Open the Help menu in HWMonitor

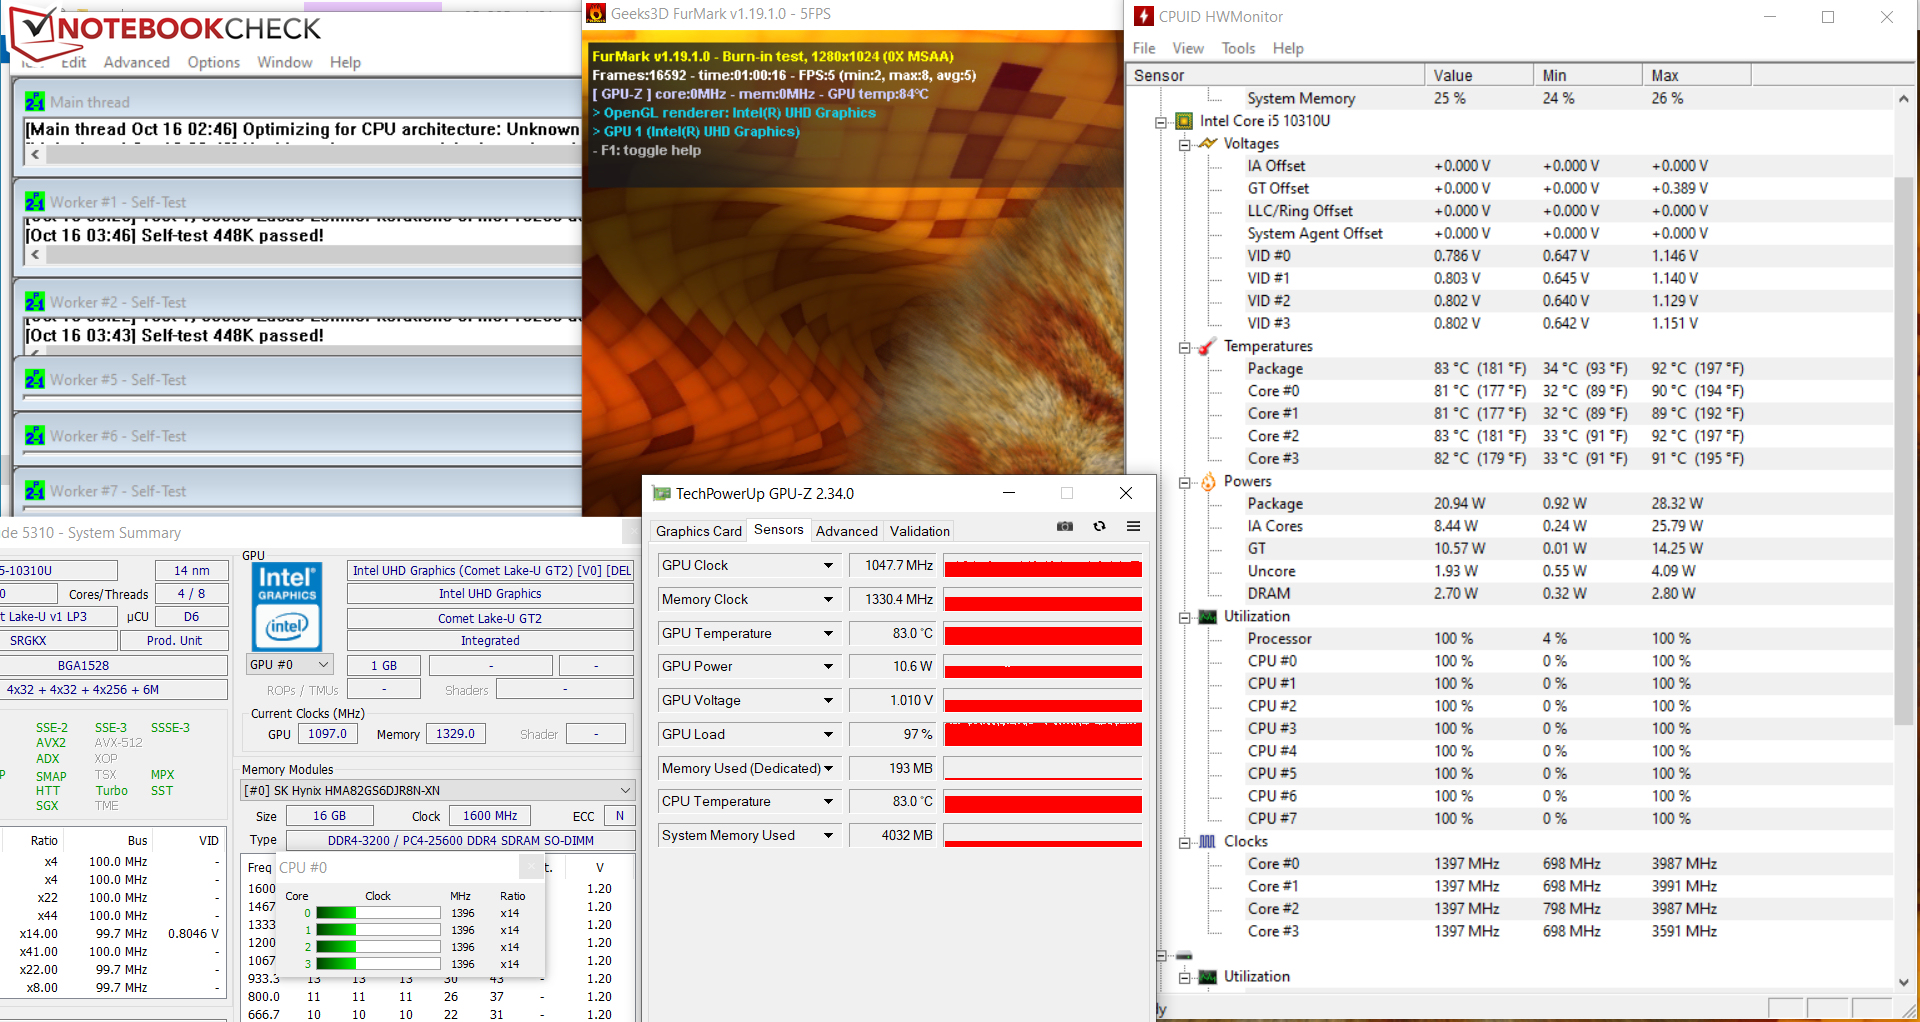(1288, 48)
